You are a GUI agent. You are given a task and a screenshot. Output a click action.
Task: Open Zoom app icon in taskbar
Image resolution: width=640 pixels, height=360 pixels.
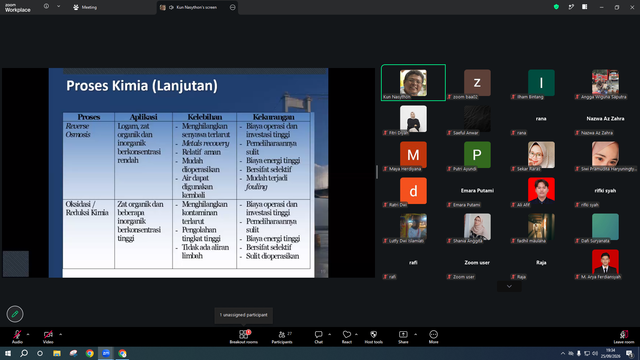coord(106,353)
